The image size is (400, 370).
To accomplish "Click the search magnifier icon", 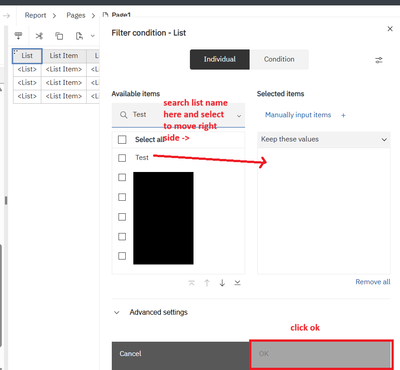I will tap(124, 115).
